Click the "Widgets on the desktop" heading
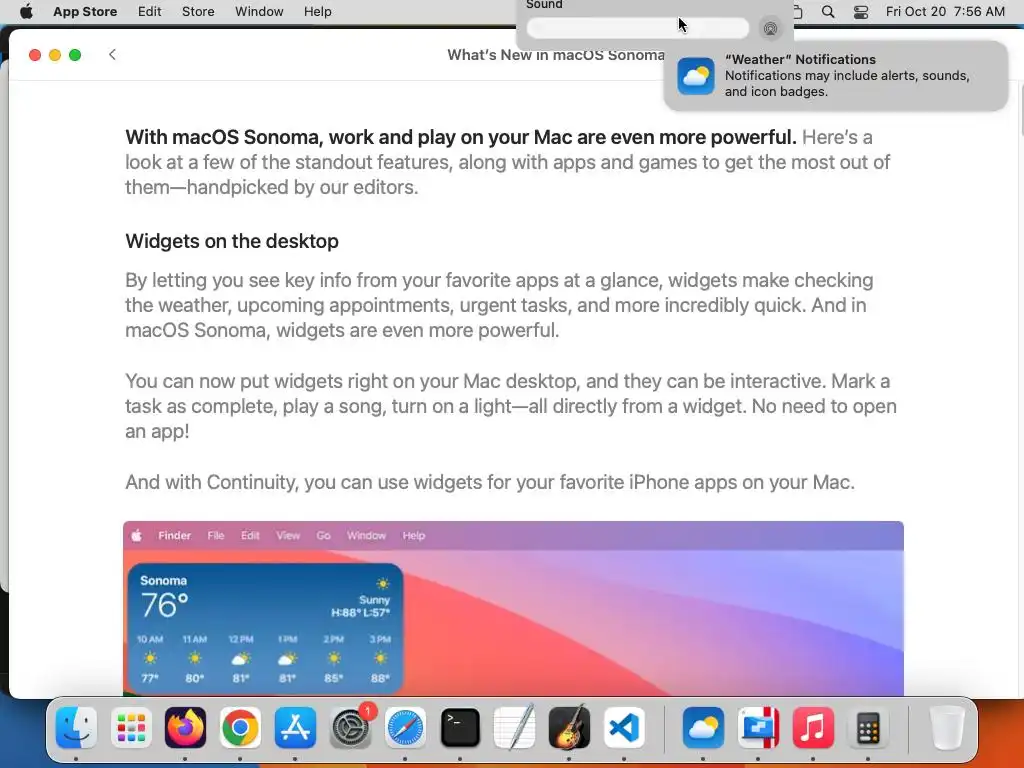1024x768 pixels. 232,241
